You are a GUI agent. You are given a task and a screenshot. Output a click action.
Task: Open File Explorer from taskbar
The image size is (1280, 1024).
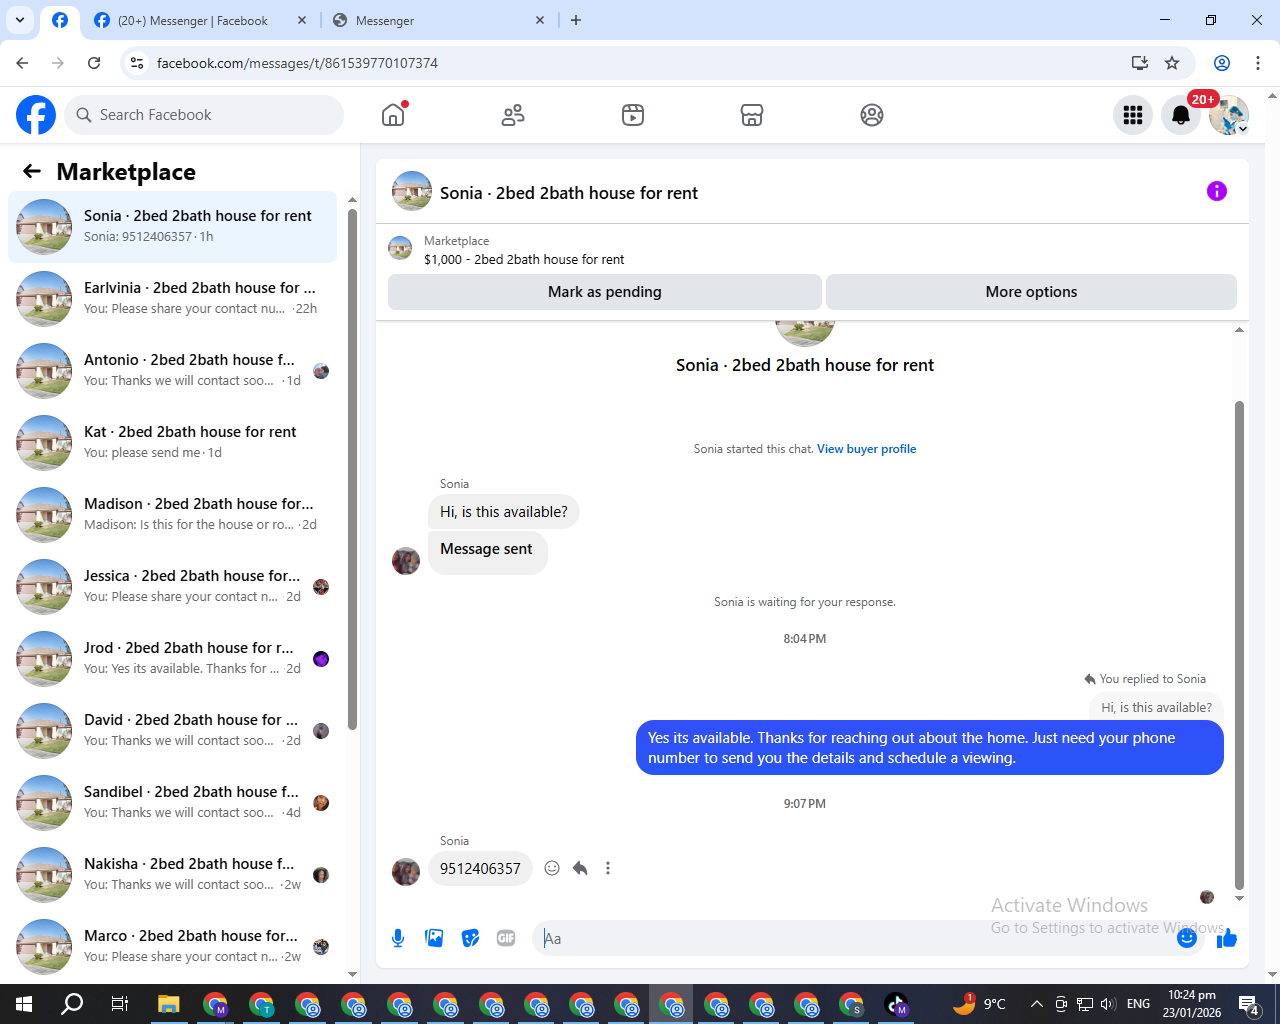click(168, 1004)
